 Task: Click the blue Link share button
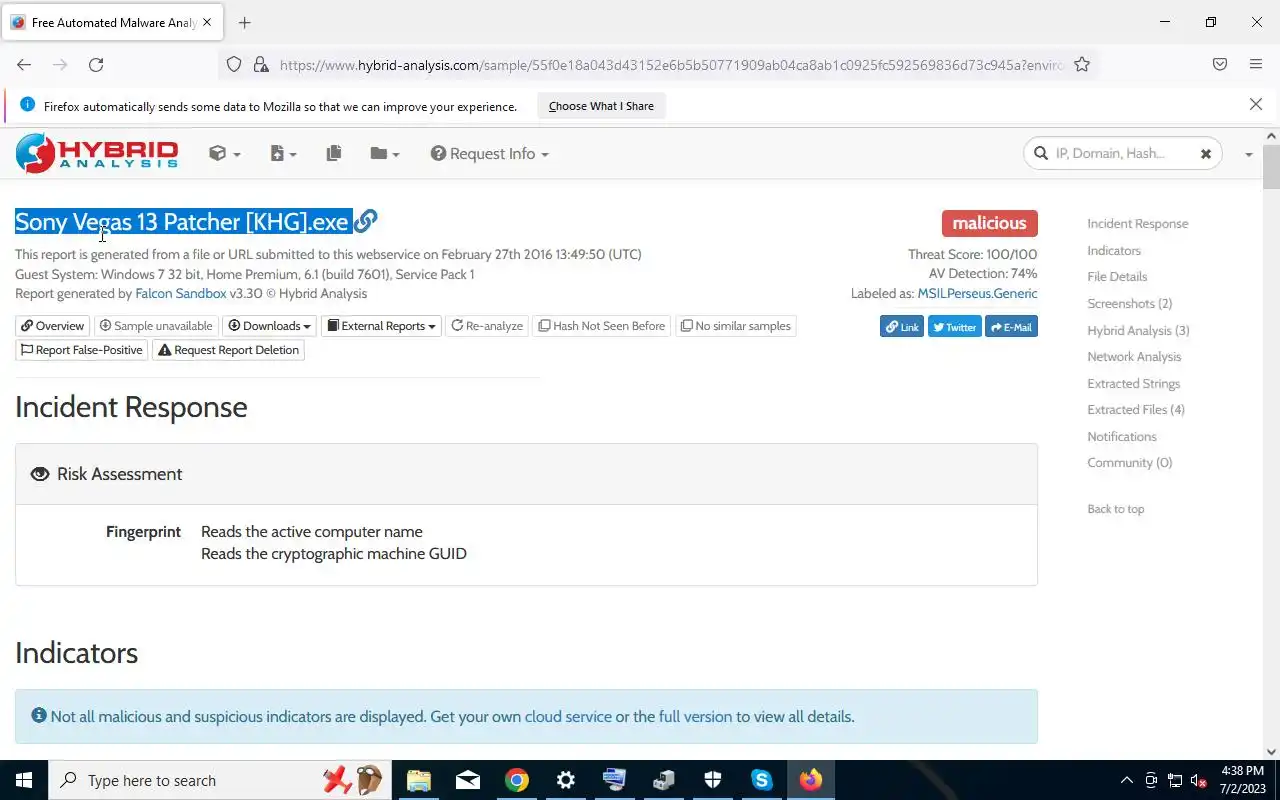[x=902, y=327]
